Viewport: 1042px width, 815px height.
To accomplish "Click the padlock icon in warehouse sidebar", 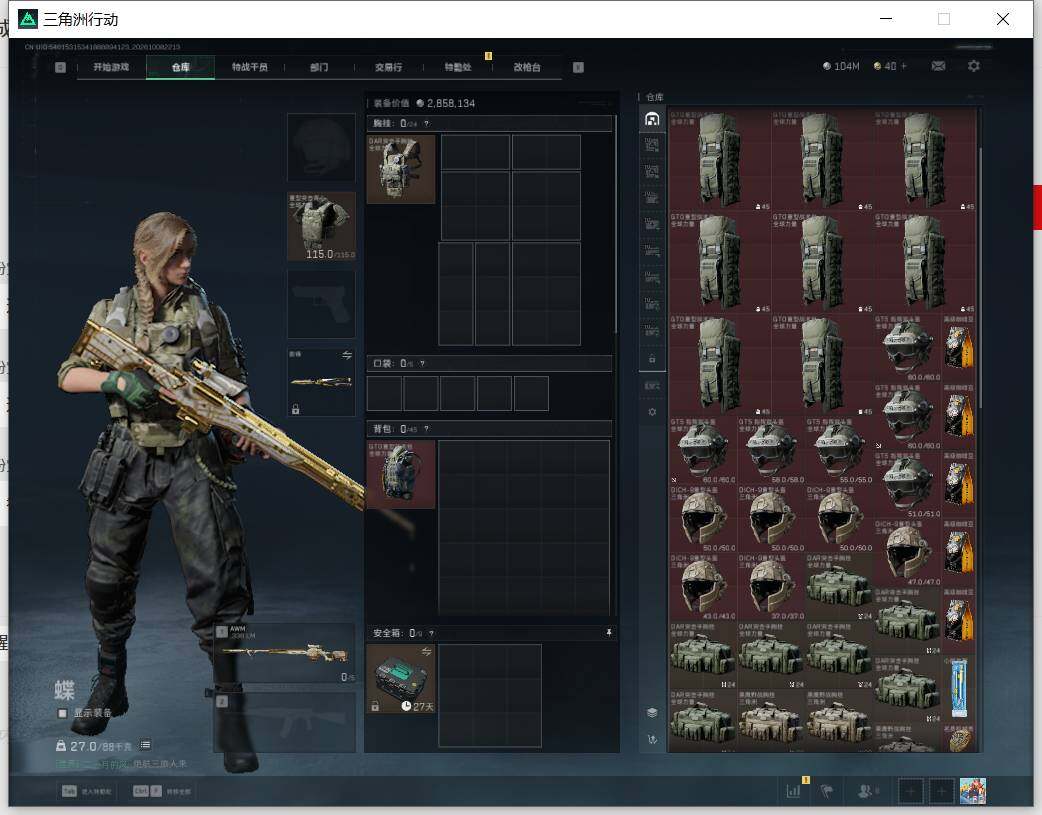I will click(652, 358).
